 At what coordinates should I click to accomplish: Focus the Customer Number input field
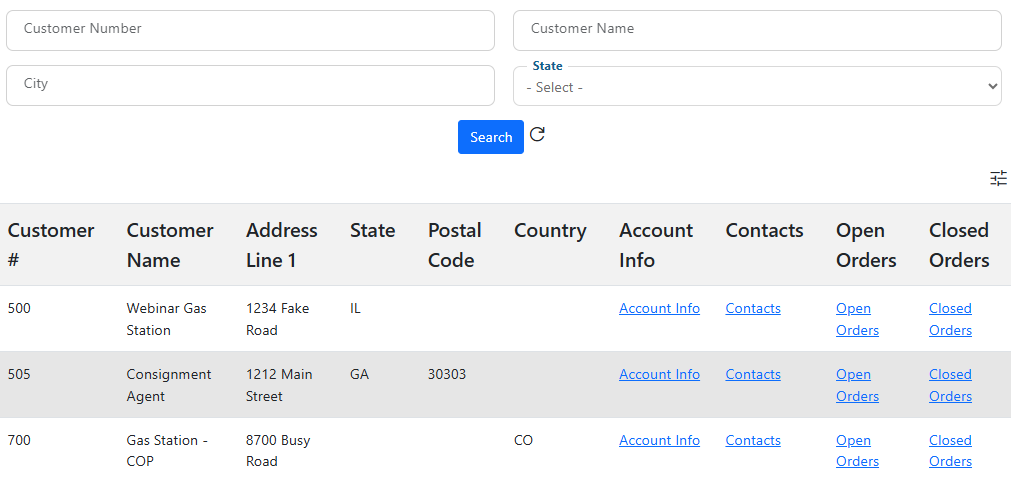pos(250,30)
